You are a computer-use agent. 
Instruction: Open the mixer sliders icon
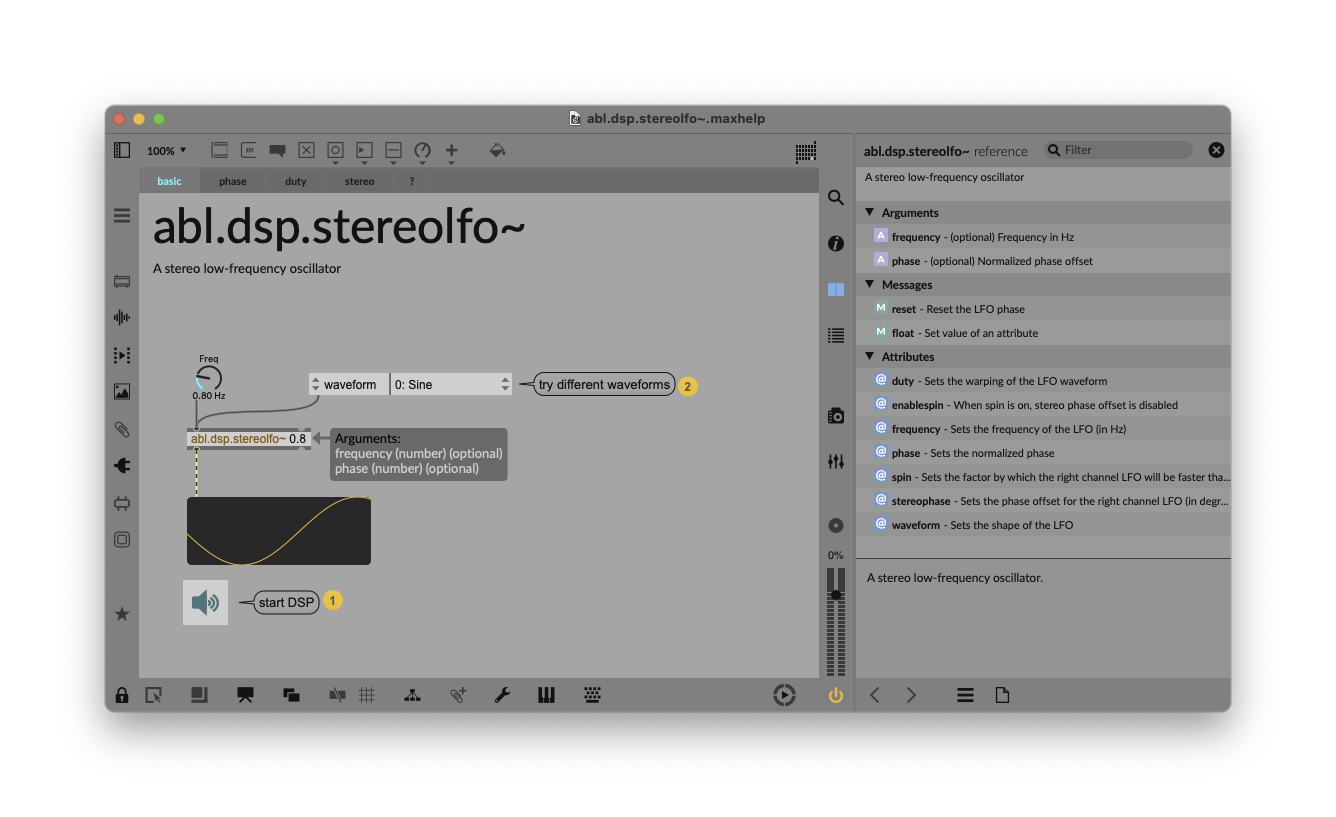[836, 461]
